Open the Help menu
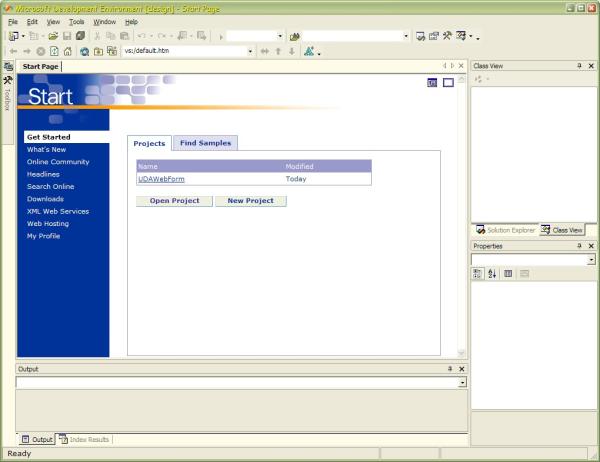Screen dimensions: 600x462 (x=131, y=22)
